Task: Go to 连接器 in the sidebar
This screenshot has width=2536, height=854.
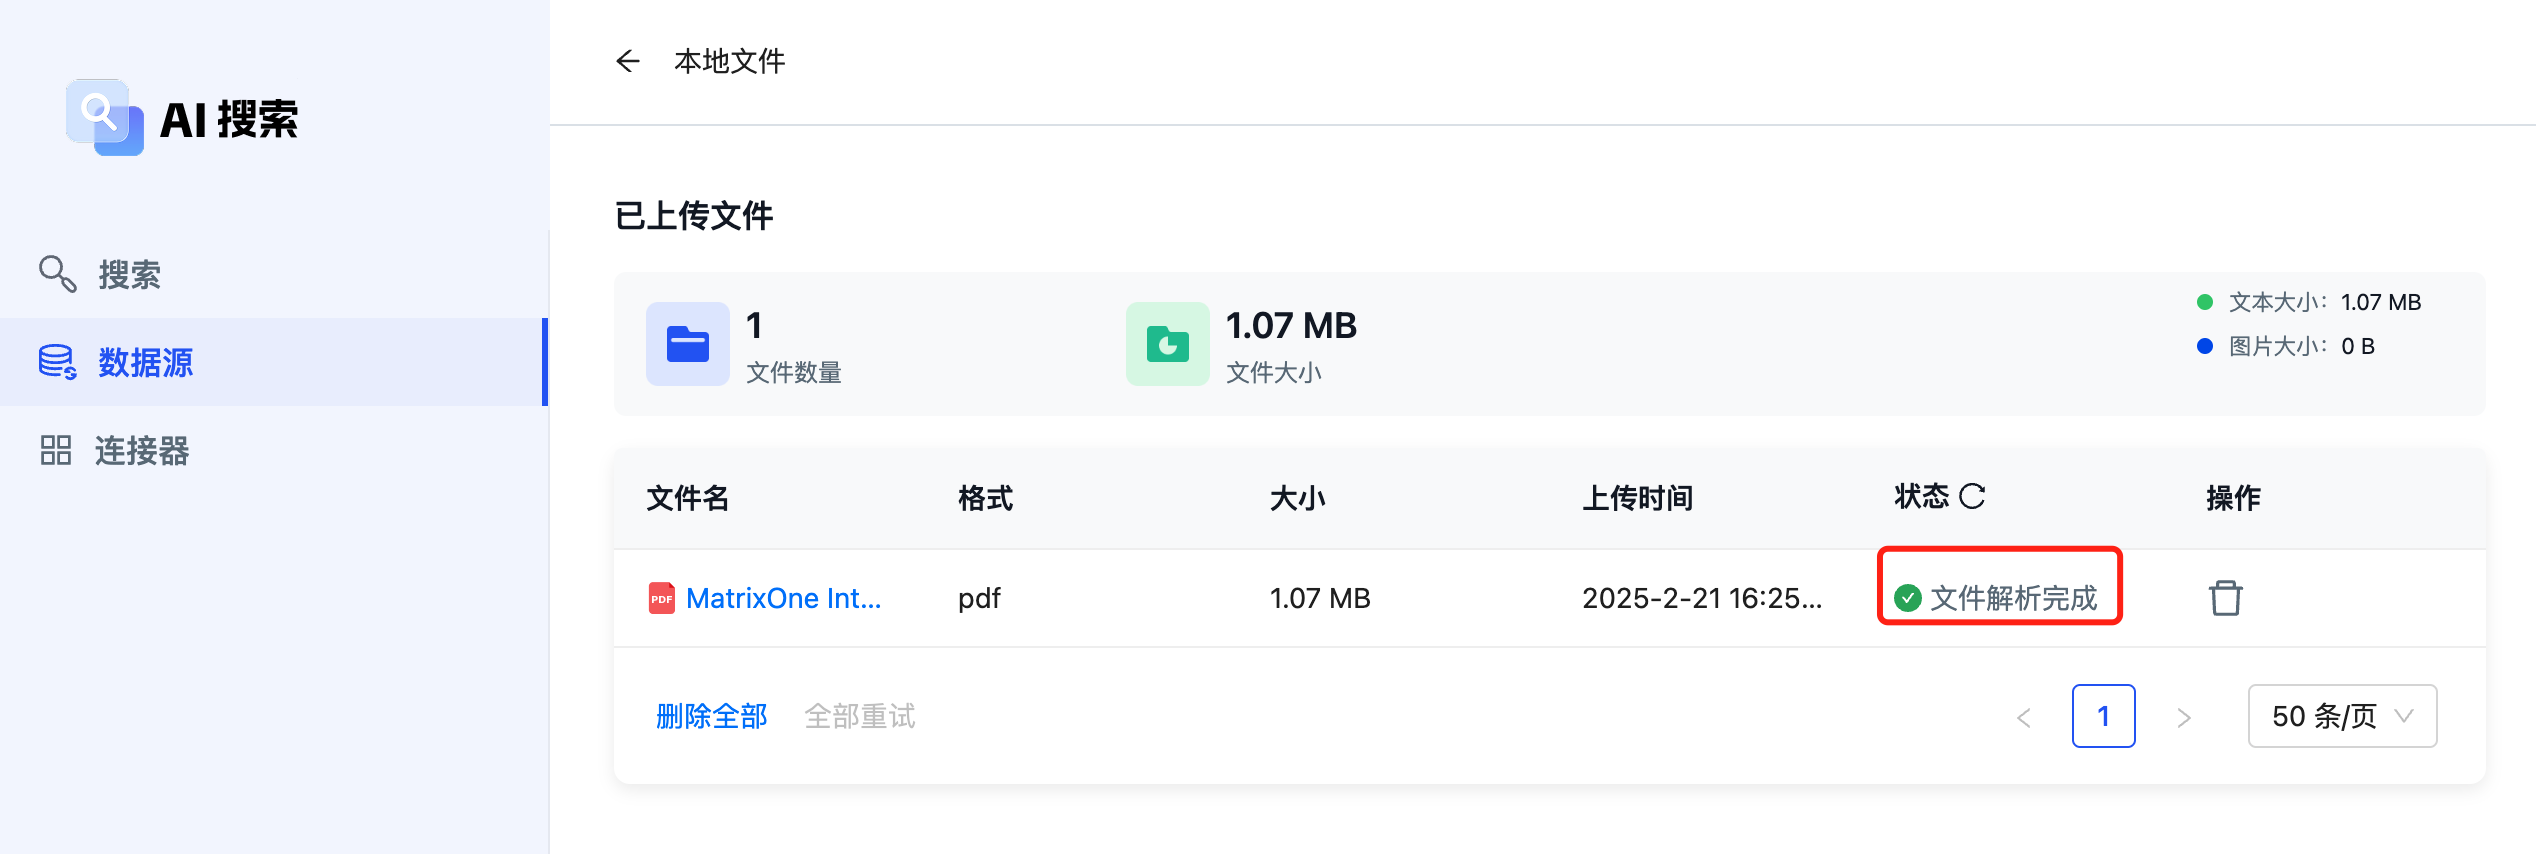Action: click(141, 450)
